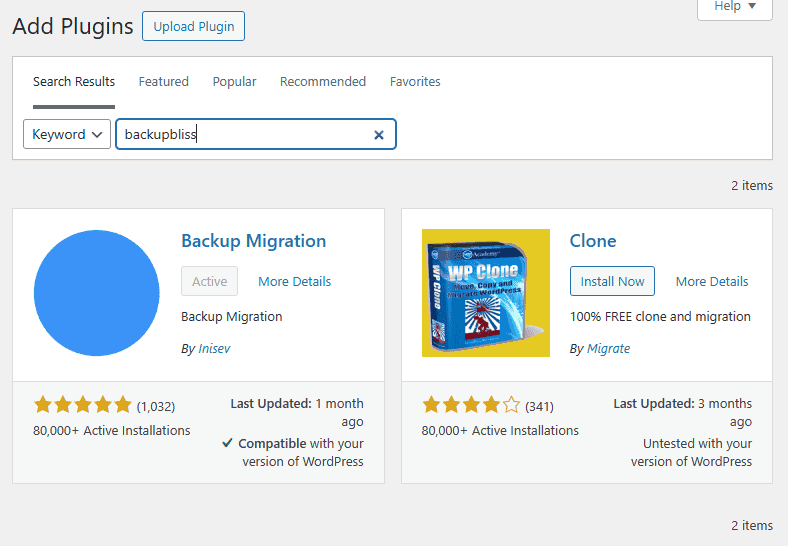
Task: Go to the Favorites tab
Action: coord(415,82)
